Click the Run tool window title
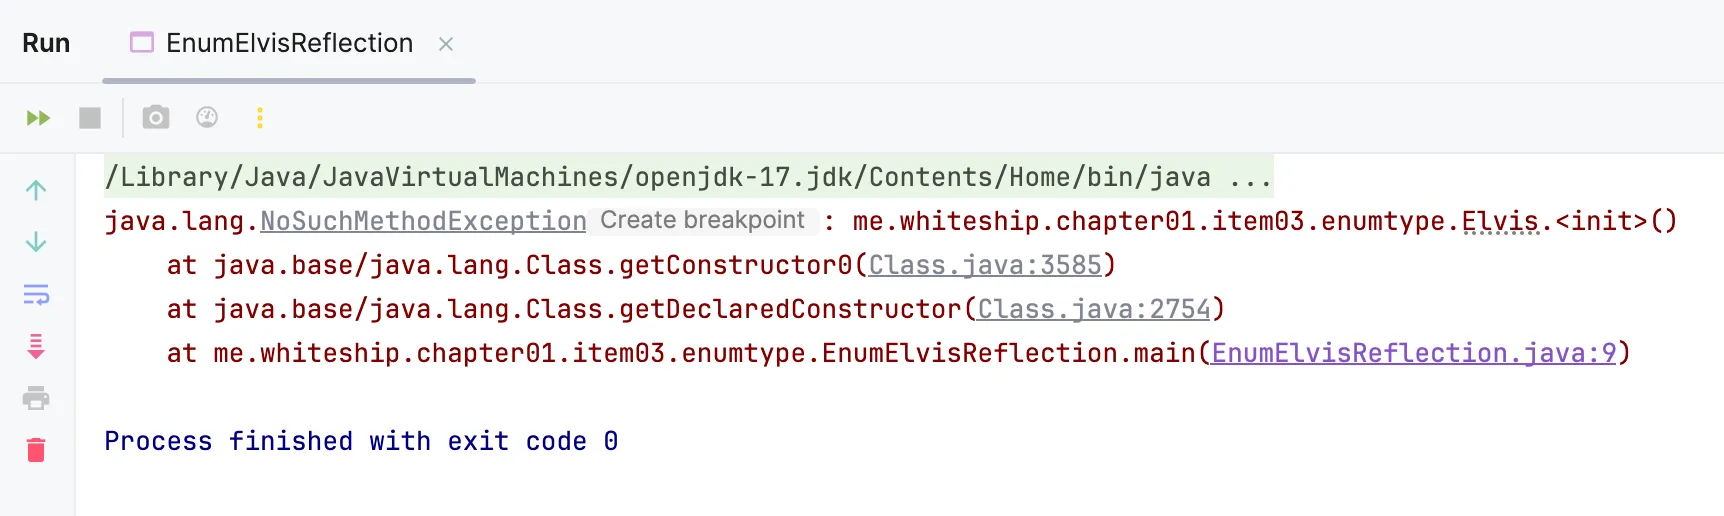The height and width of the screenshot is (516, 1724). pyautogui.click(x=46, y=43)
